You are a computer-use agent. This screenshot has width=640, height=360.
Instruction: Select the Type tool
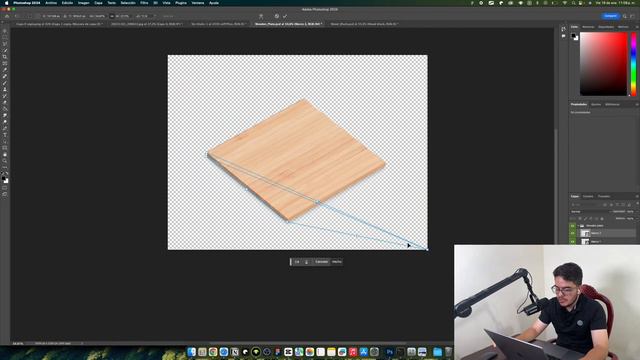pos(5,135)
